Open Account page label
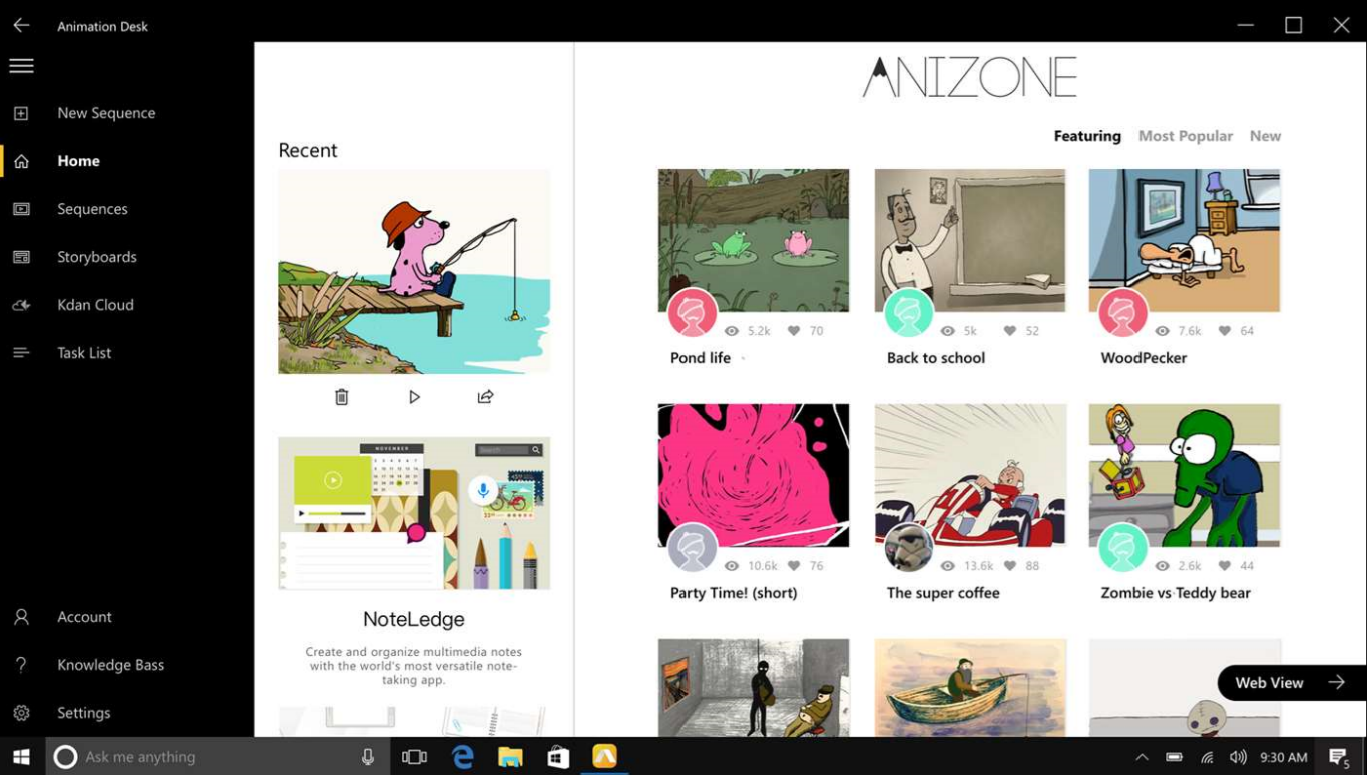This screenshot has width=1367, height=775. point(84,617)
